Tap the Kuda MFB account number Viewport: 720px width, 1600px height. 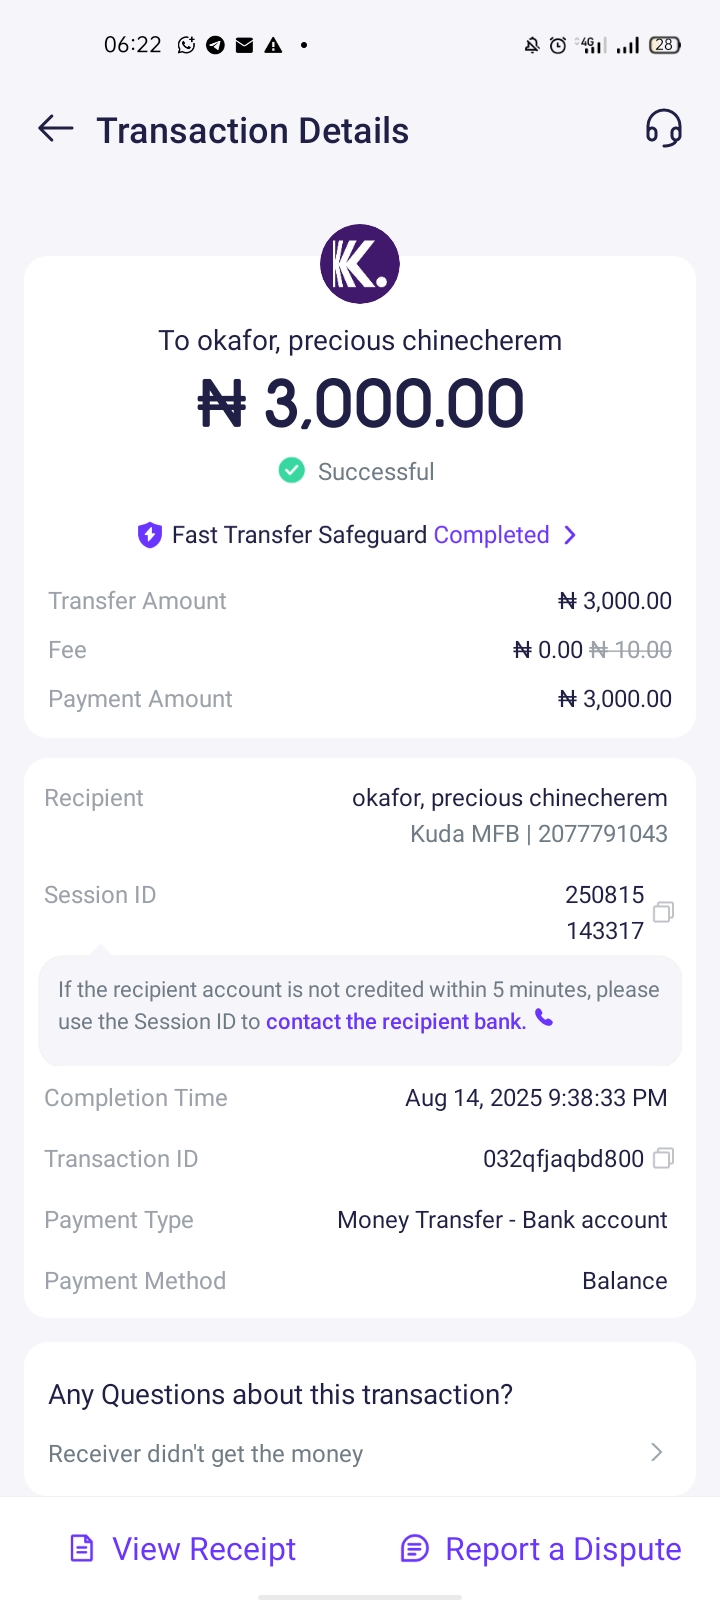[603, 834]
